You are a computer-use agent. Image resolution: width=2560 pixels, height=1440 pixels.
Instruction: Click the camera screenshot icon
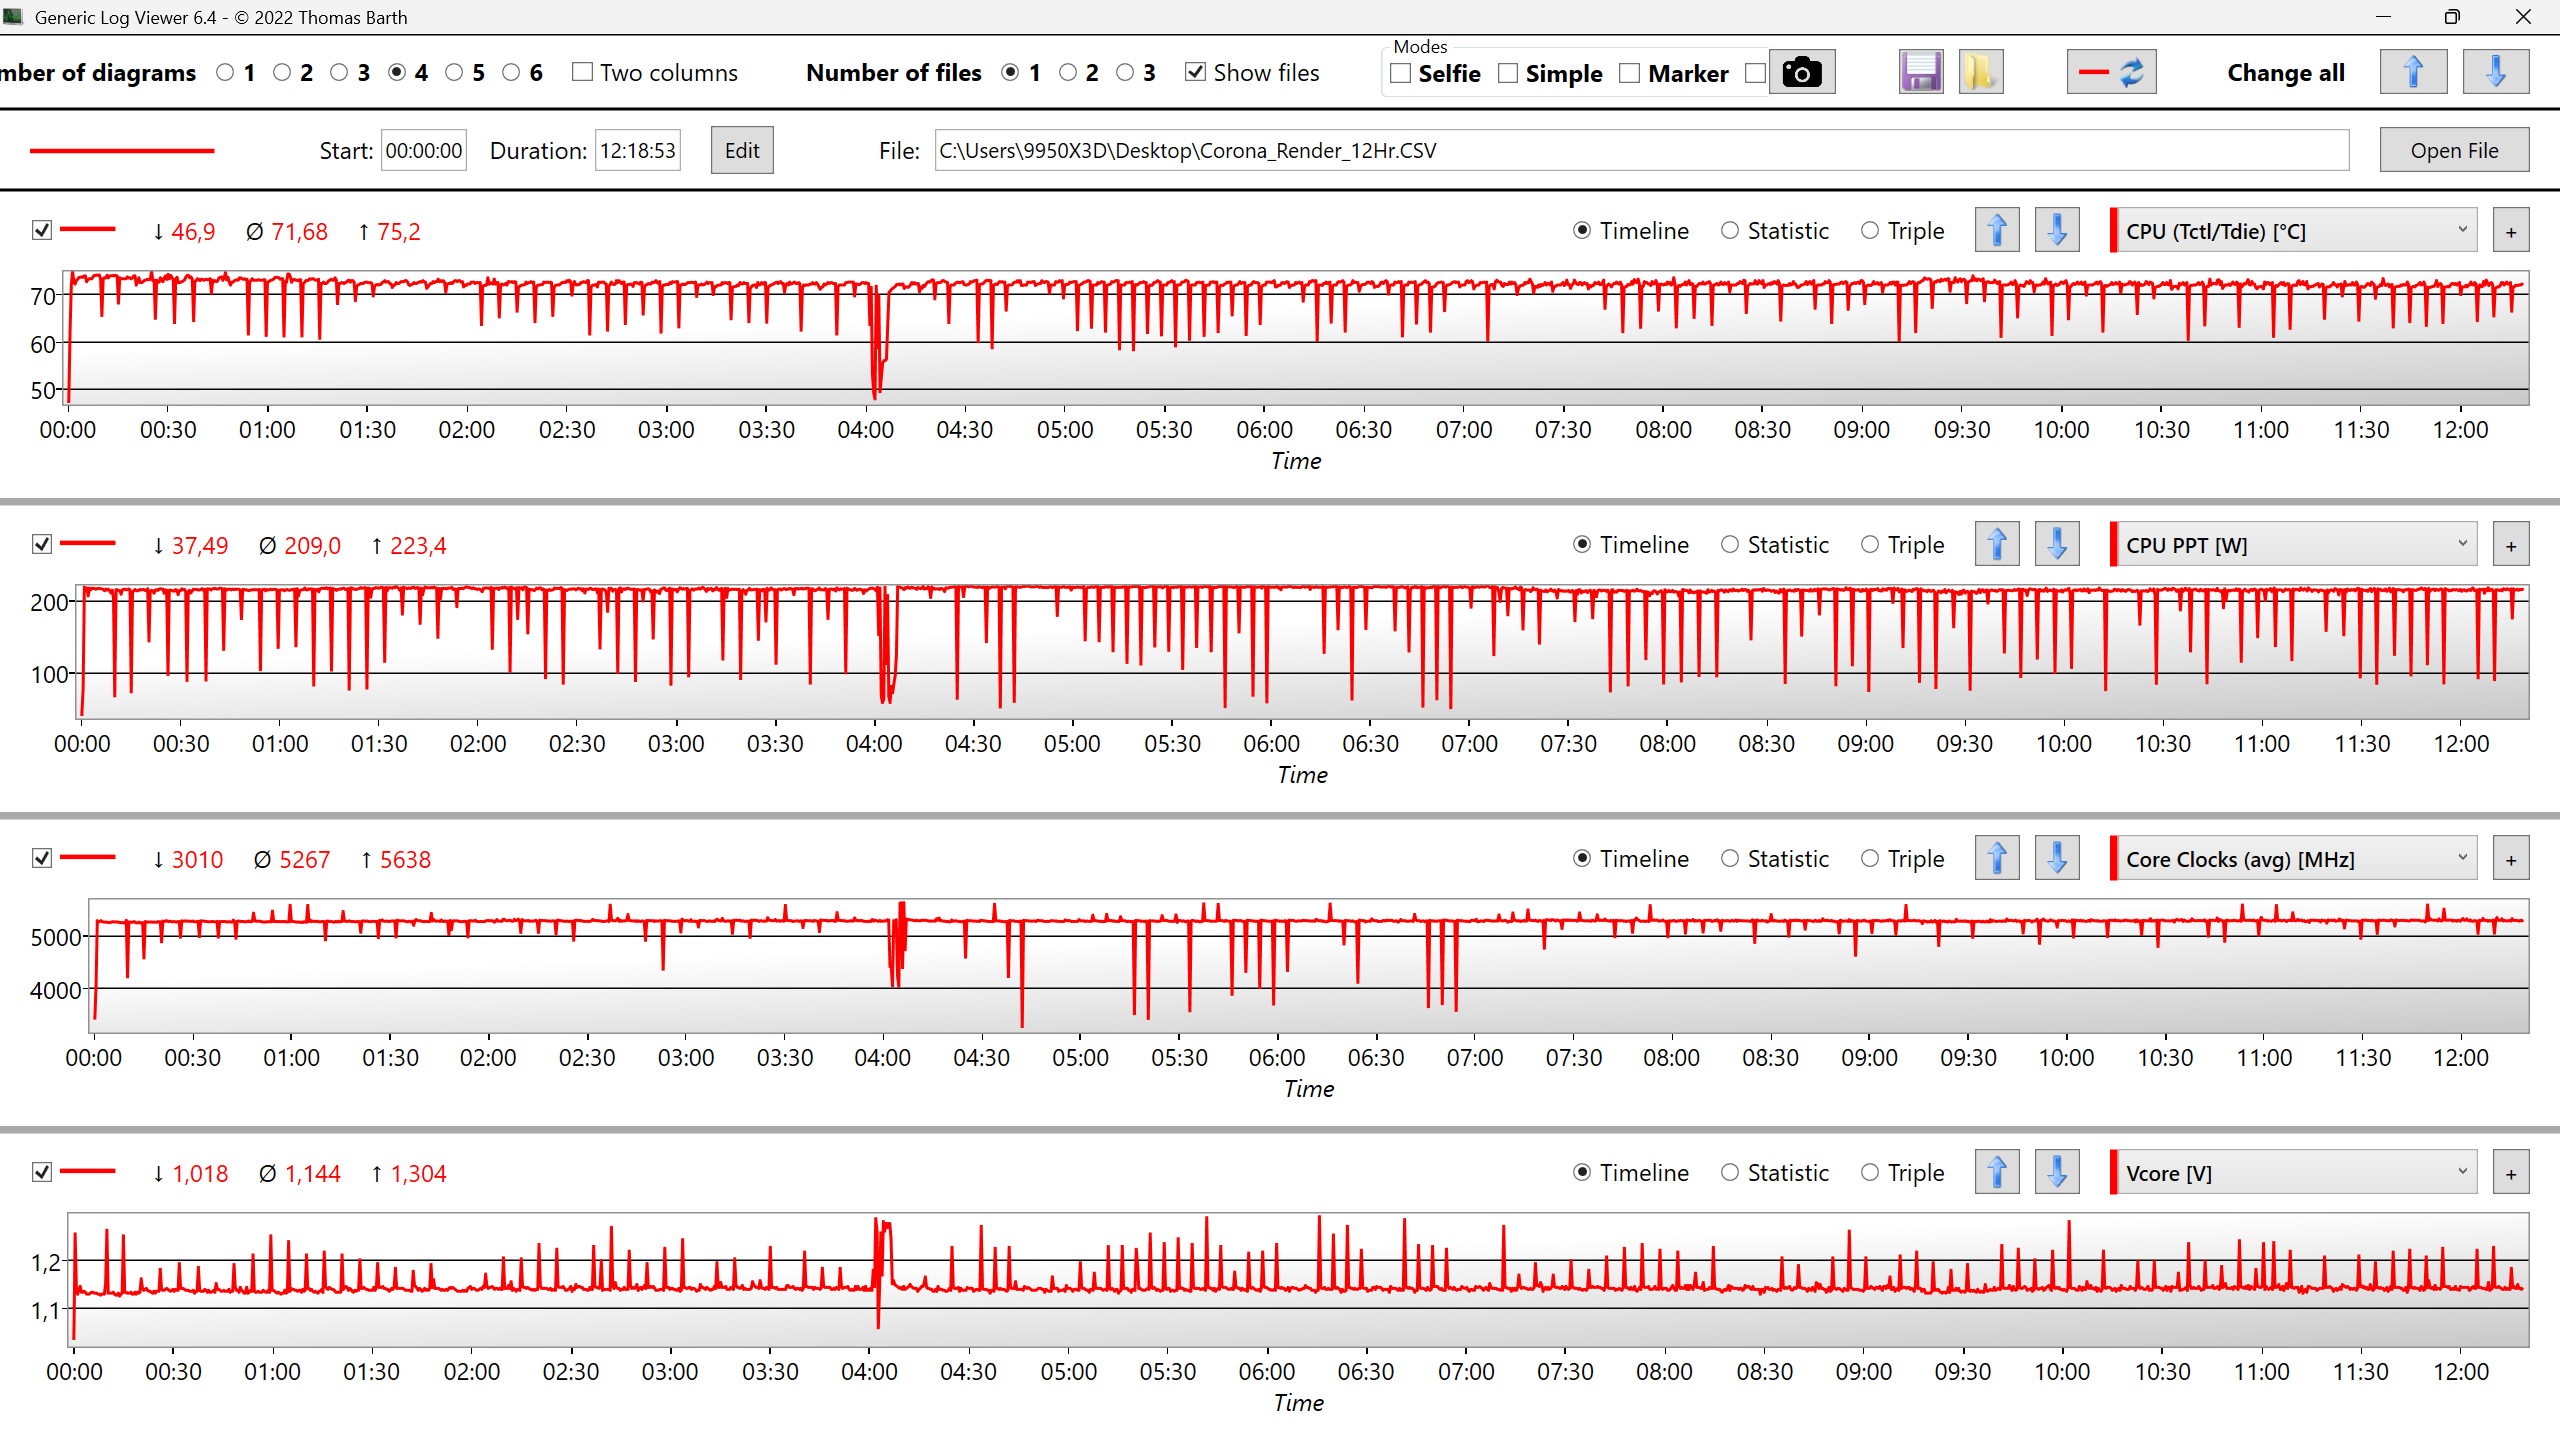click(x=1802, y=72)
